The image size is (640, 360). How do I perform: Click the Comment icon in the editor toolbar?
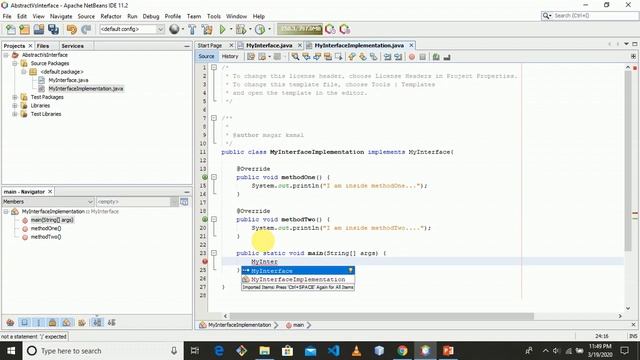436,57
